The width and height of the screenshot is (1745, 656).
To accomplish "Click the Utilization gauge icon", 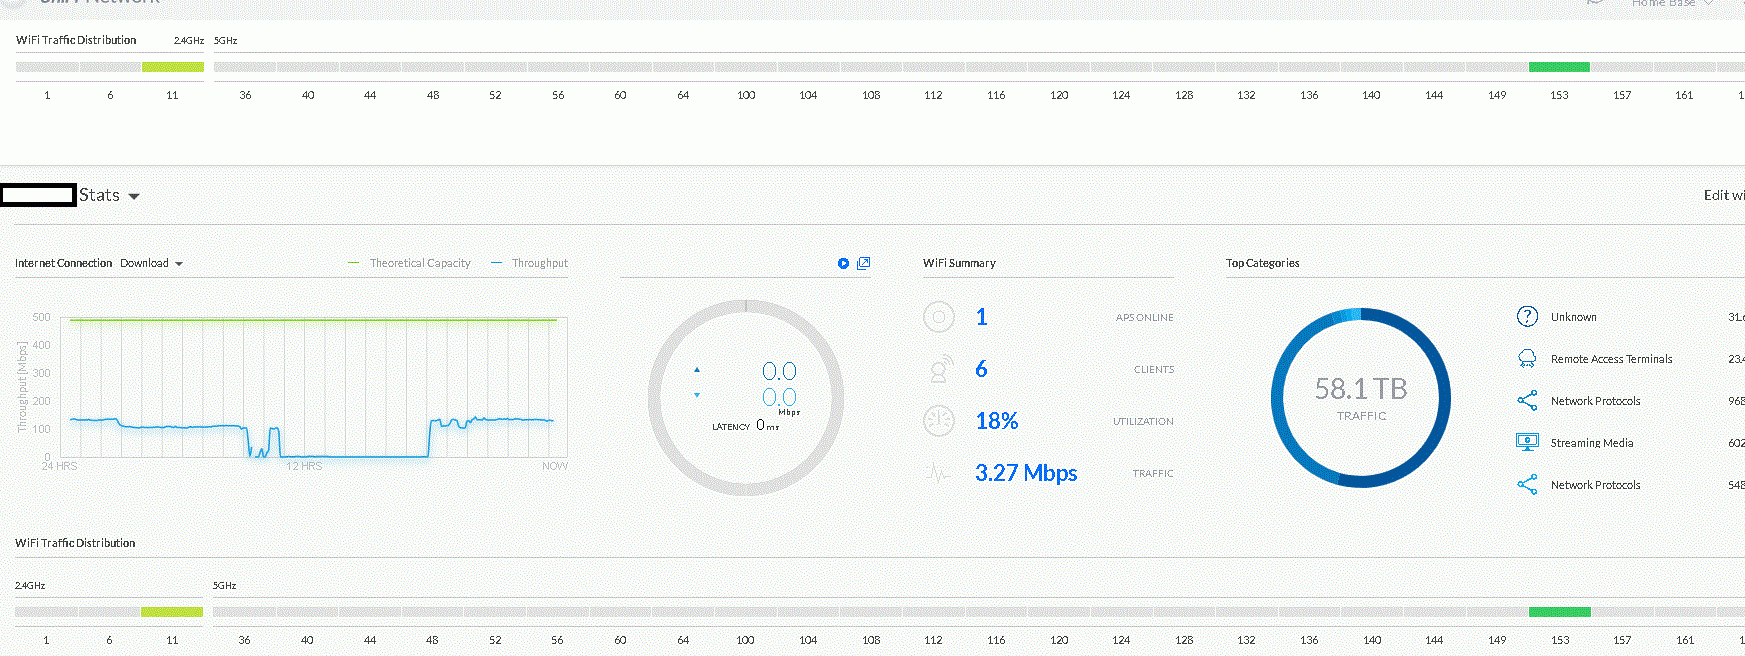I will click(939, 421).
